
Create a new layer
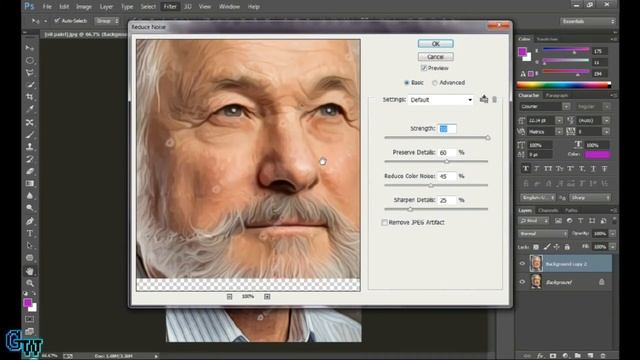coord(590,356)
